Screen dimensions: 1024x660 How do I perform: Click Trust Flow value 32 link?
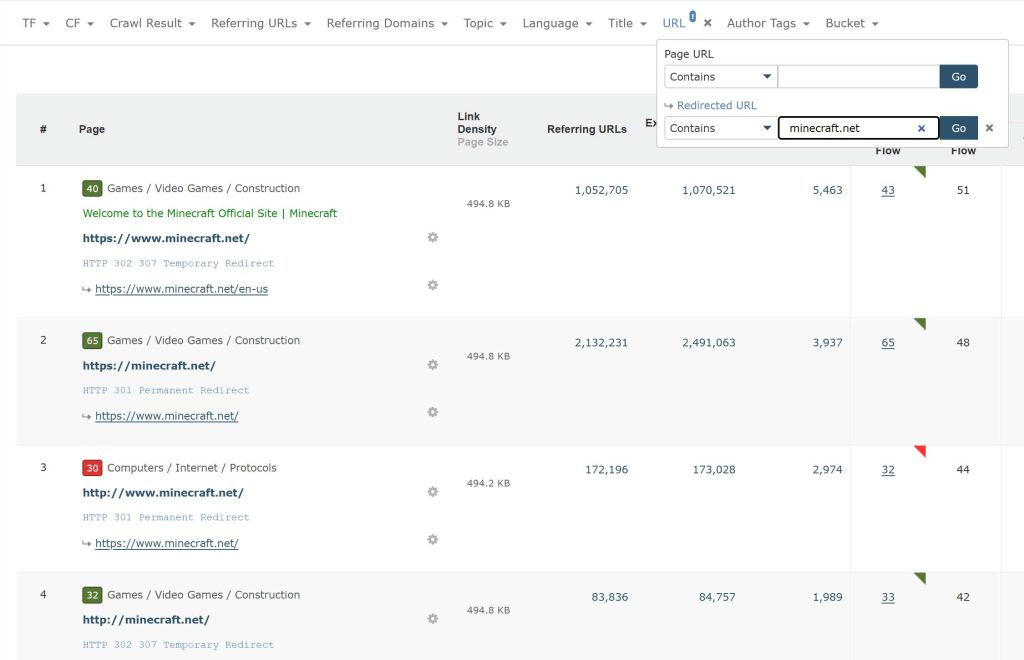point(888,470)
